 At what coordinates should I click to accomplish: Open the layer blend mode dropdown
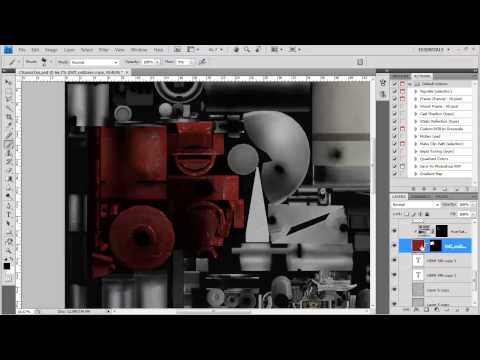coord(416,204)
